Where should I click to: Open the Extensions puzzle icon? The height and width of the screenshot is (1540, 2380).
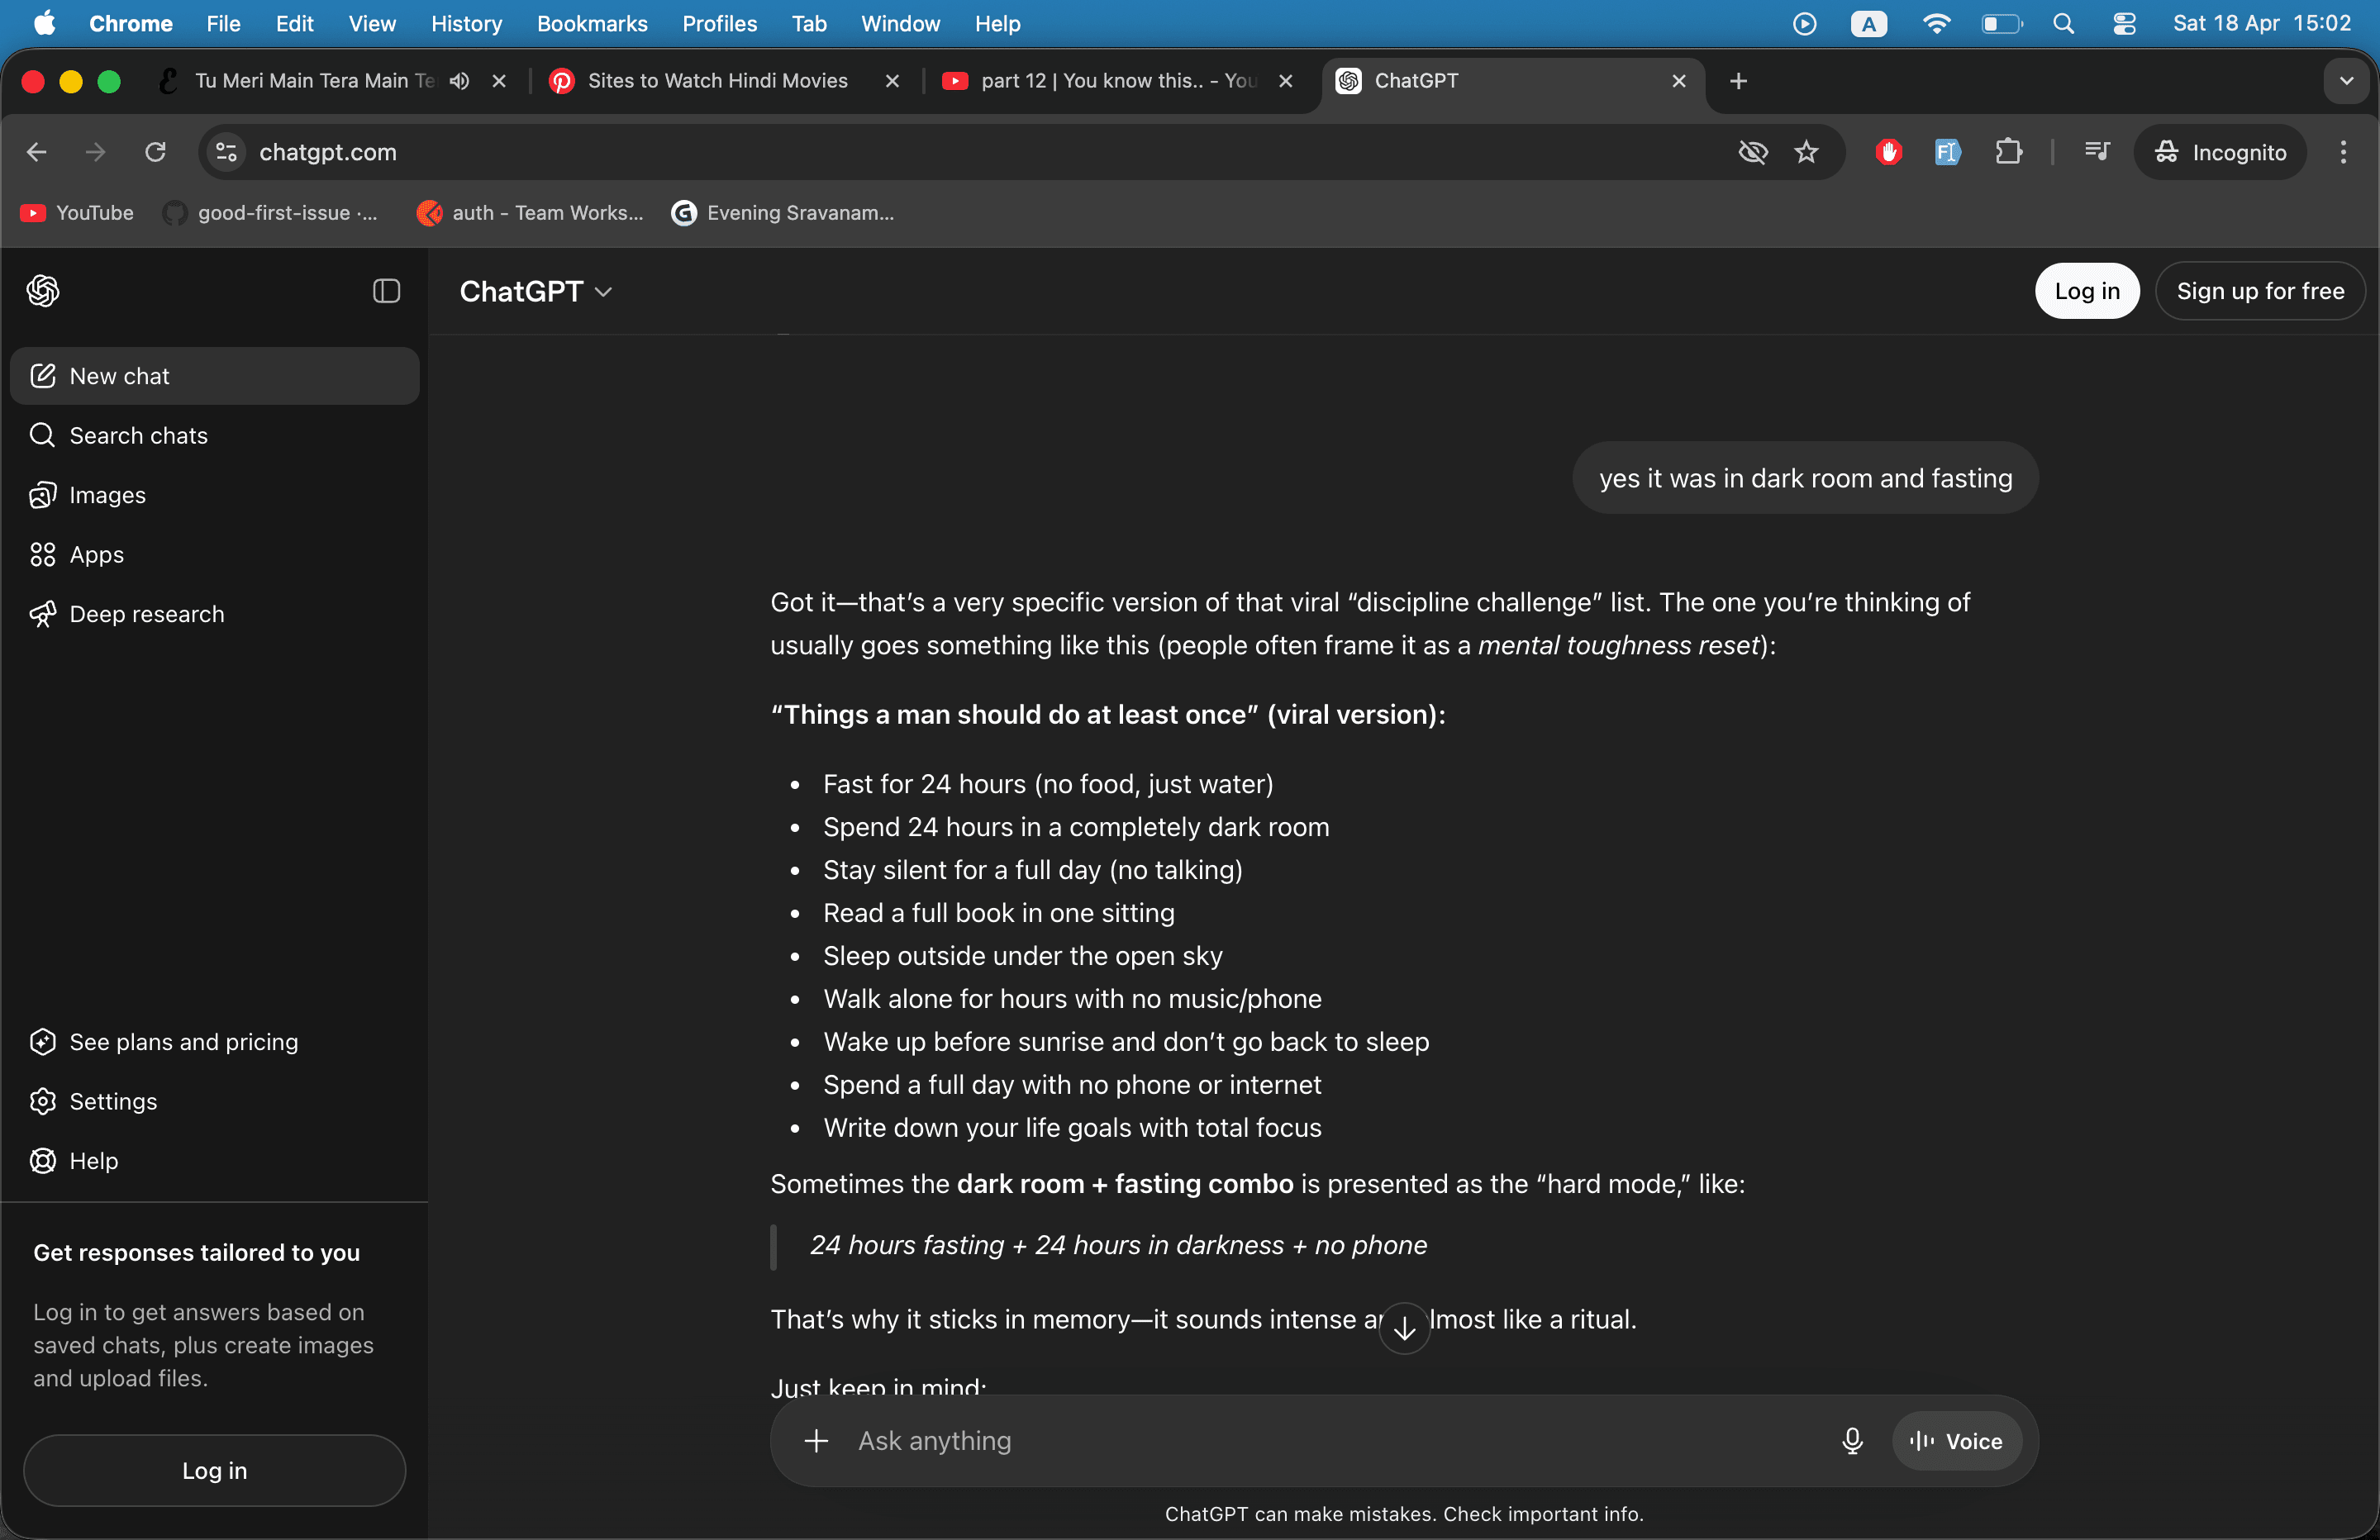2008,152
